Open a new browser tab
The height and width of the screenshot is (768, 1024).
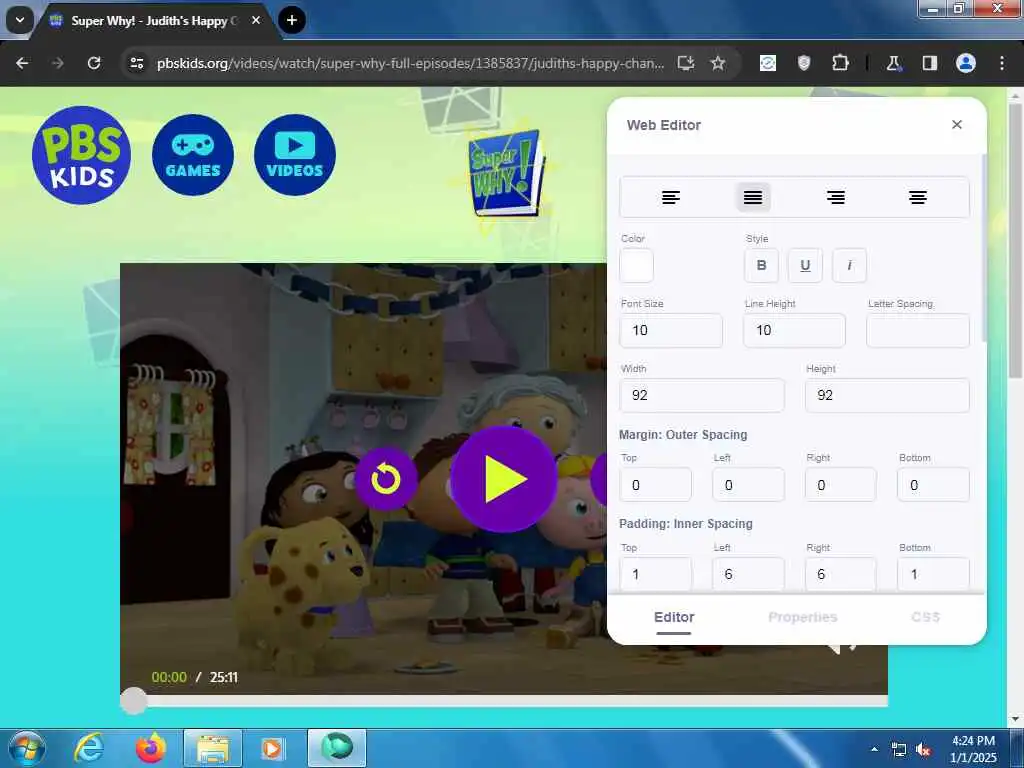[x=292, y=20]
